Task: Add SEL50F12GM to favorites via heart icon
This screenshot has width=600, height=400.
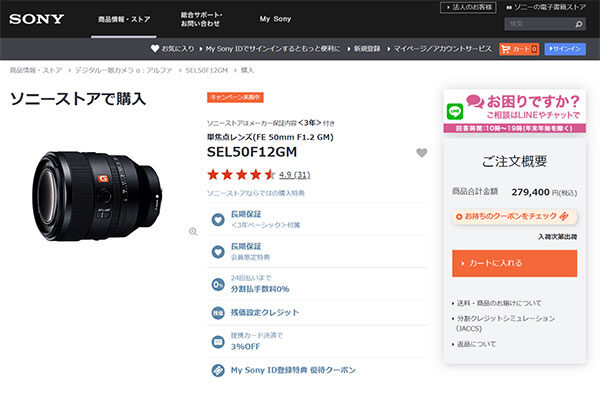Action: click(x=422, y=153)
